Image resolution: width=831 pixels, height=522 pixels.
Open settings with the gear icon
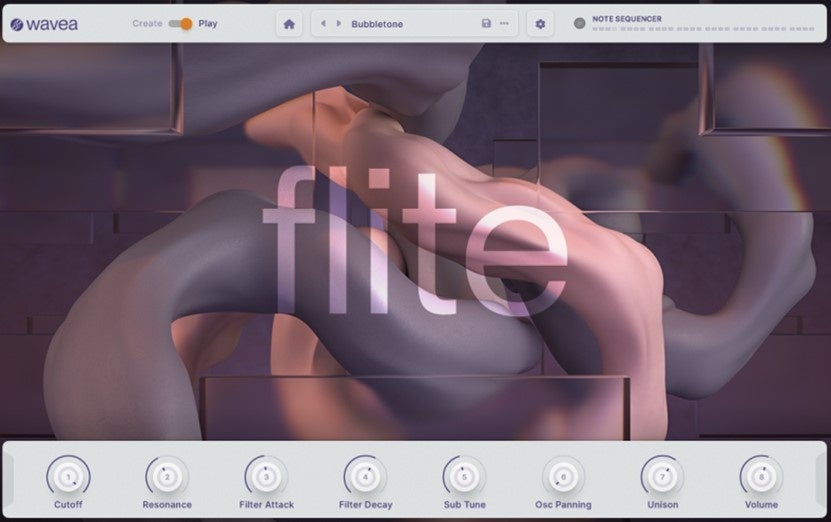coord(540,24)
